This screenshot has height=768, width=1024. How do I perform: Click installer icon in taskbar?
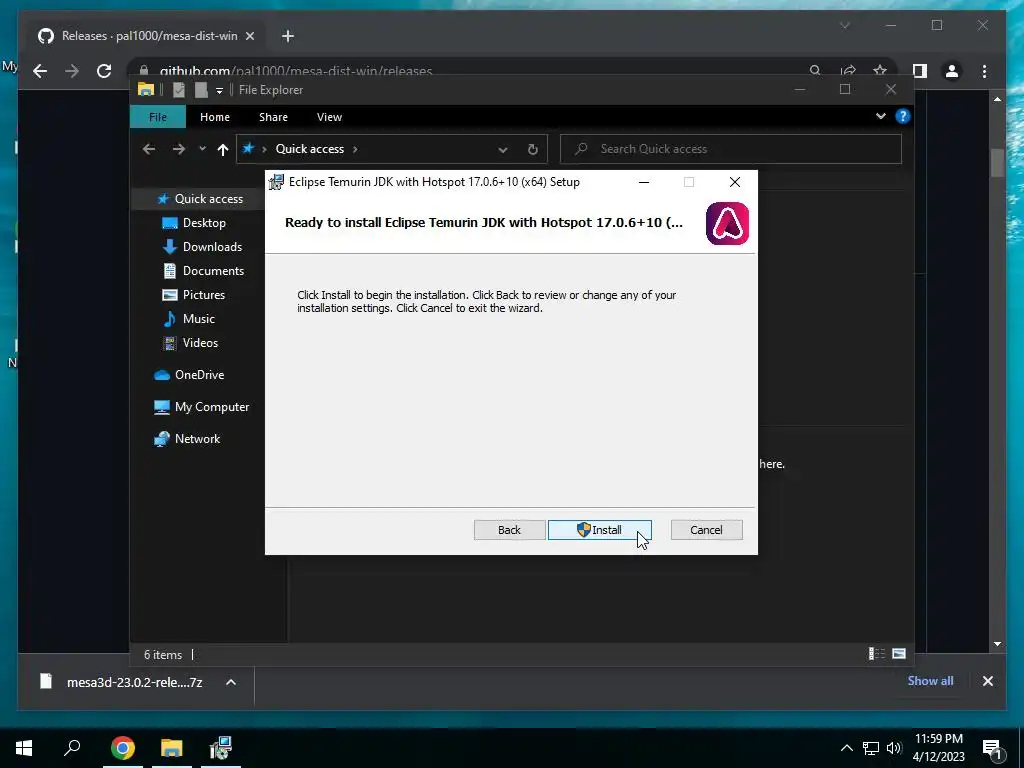click(221, 748)
